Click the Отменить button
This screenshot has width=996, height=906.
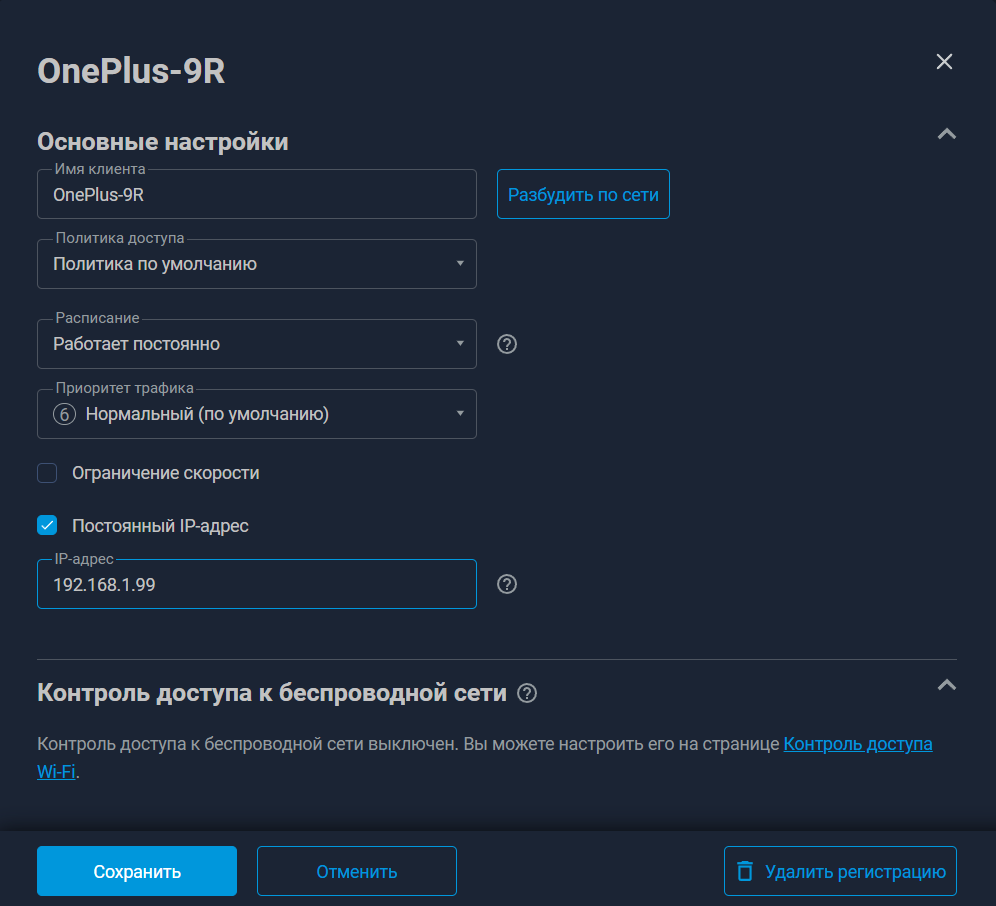pos(357,871)
